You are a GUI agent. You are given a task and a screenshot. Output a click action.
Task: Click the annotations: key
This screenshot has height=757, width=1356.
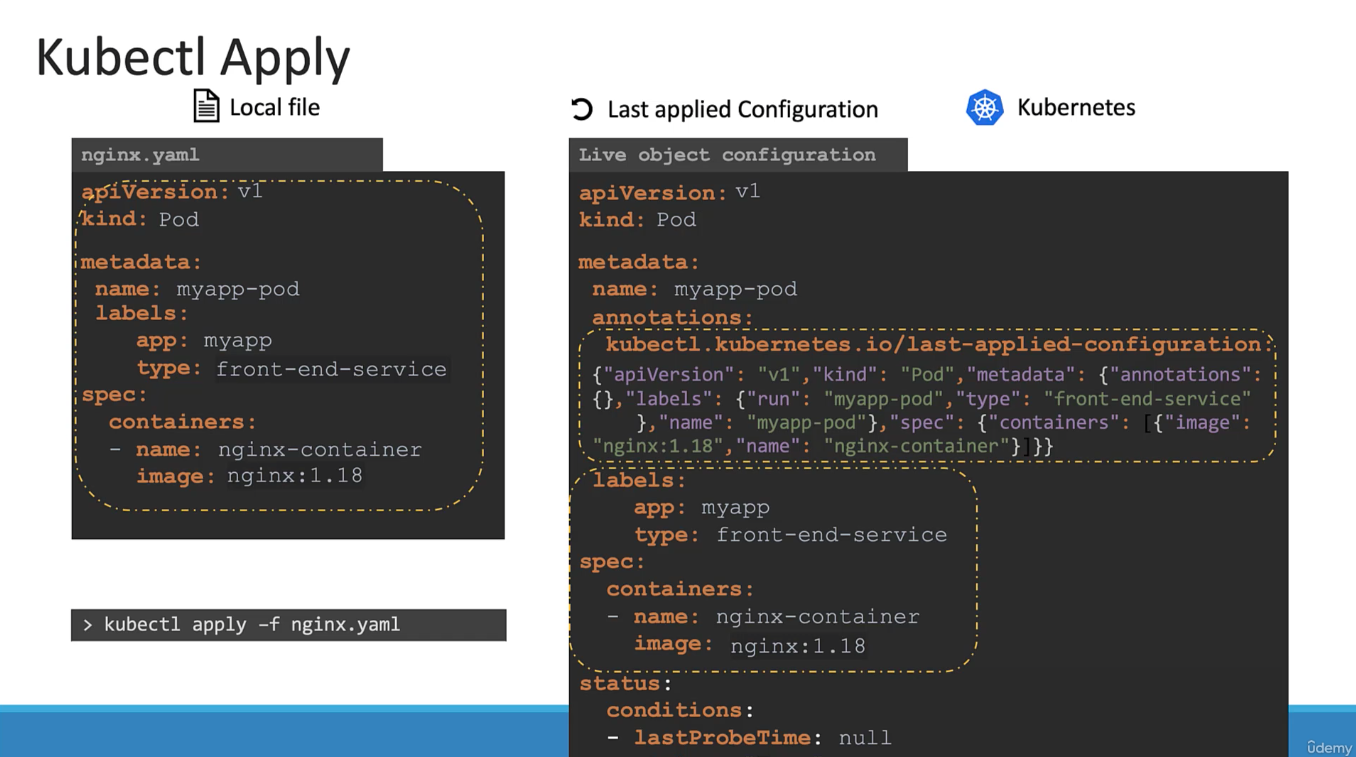[672, 318]
